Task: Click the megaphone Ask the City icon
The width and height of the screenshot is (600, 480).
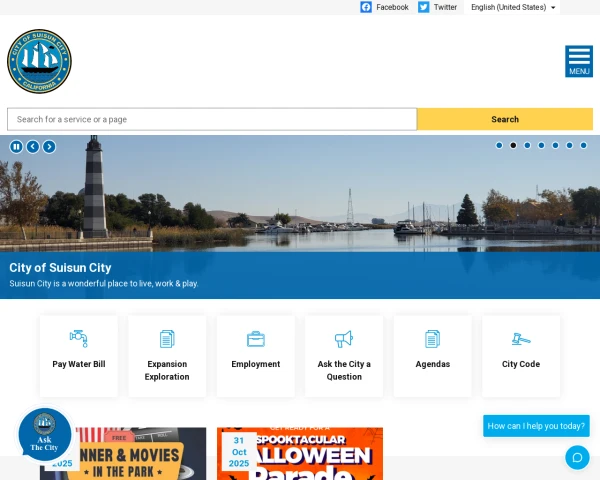Action: click(344, 339)
